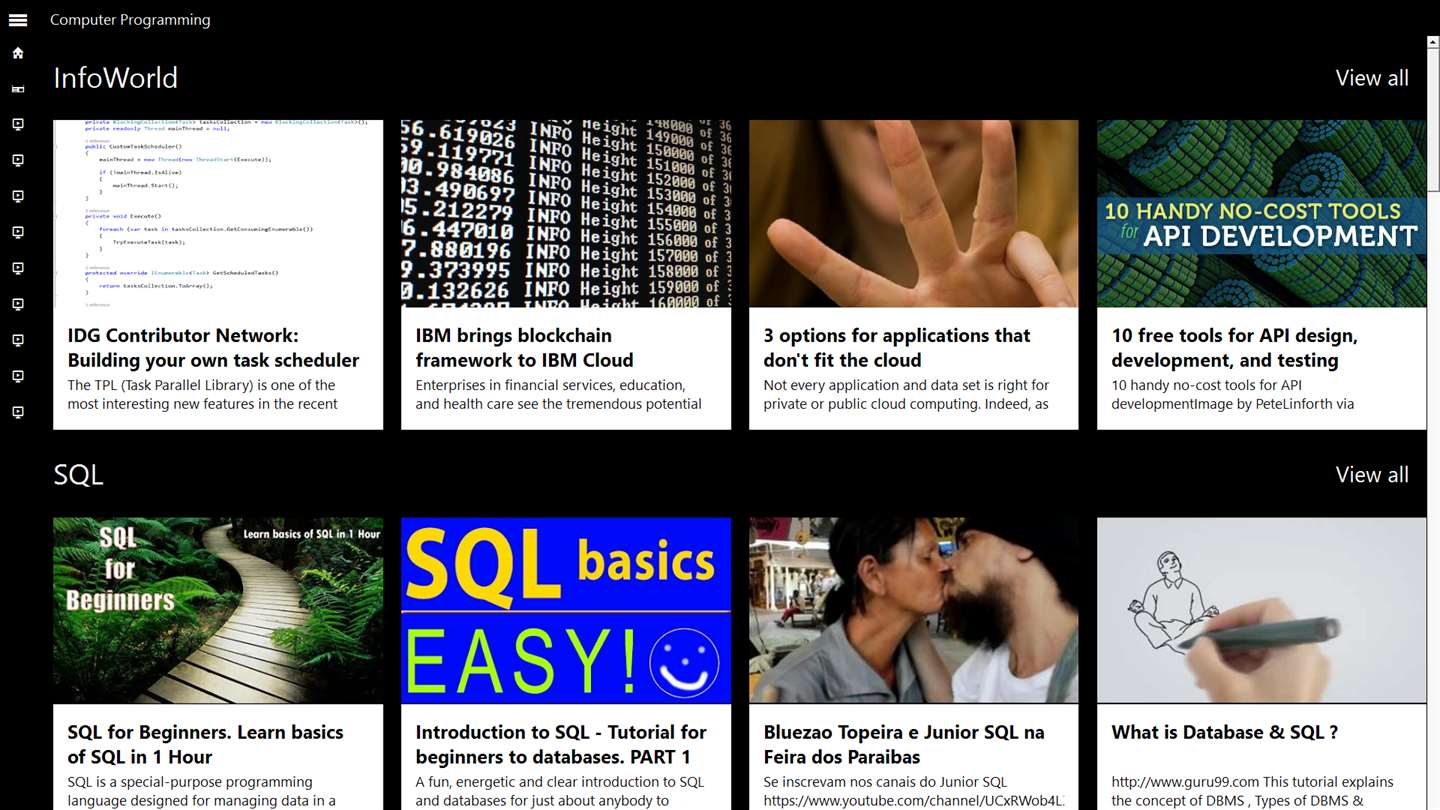The width and height of the screenshot is (1440, 810).
Task: Open the InfoWorld section heading
Action: [115, 78]
